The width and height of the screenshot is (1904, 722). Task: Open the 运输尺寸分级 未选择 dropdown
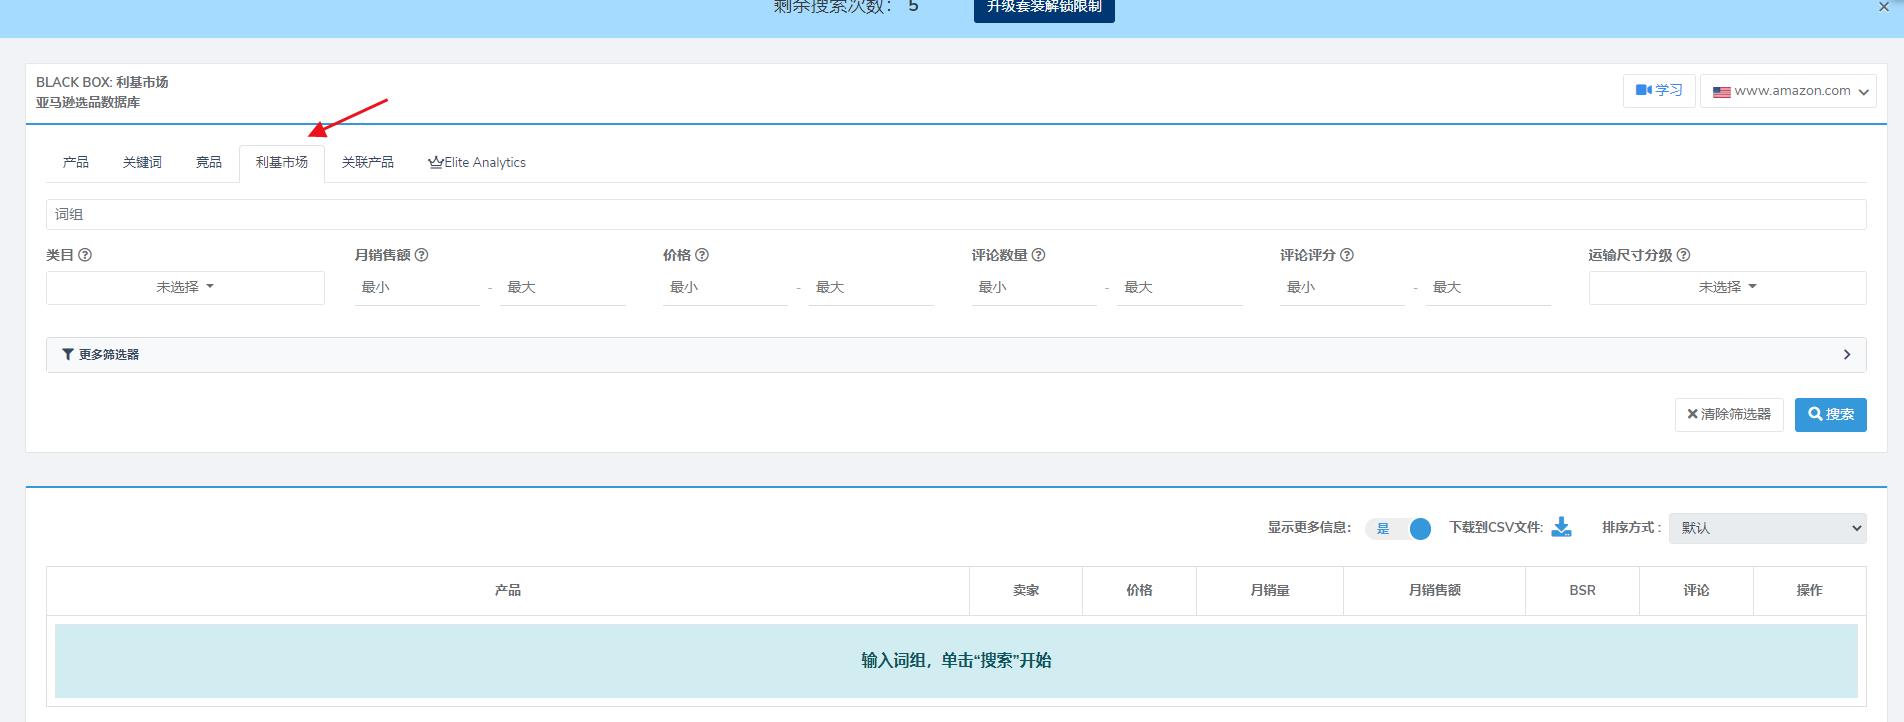pyautogui.click(x=1727, y=287)
